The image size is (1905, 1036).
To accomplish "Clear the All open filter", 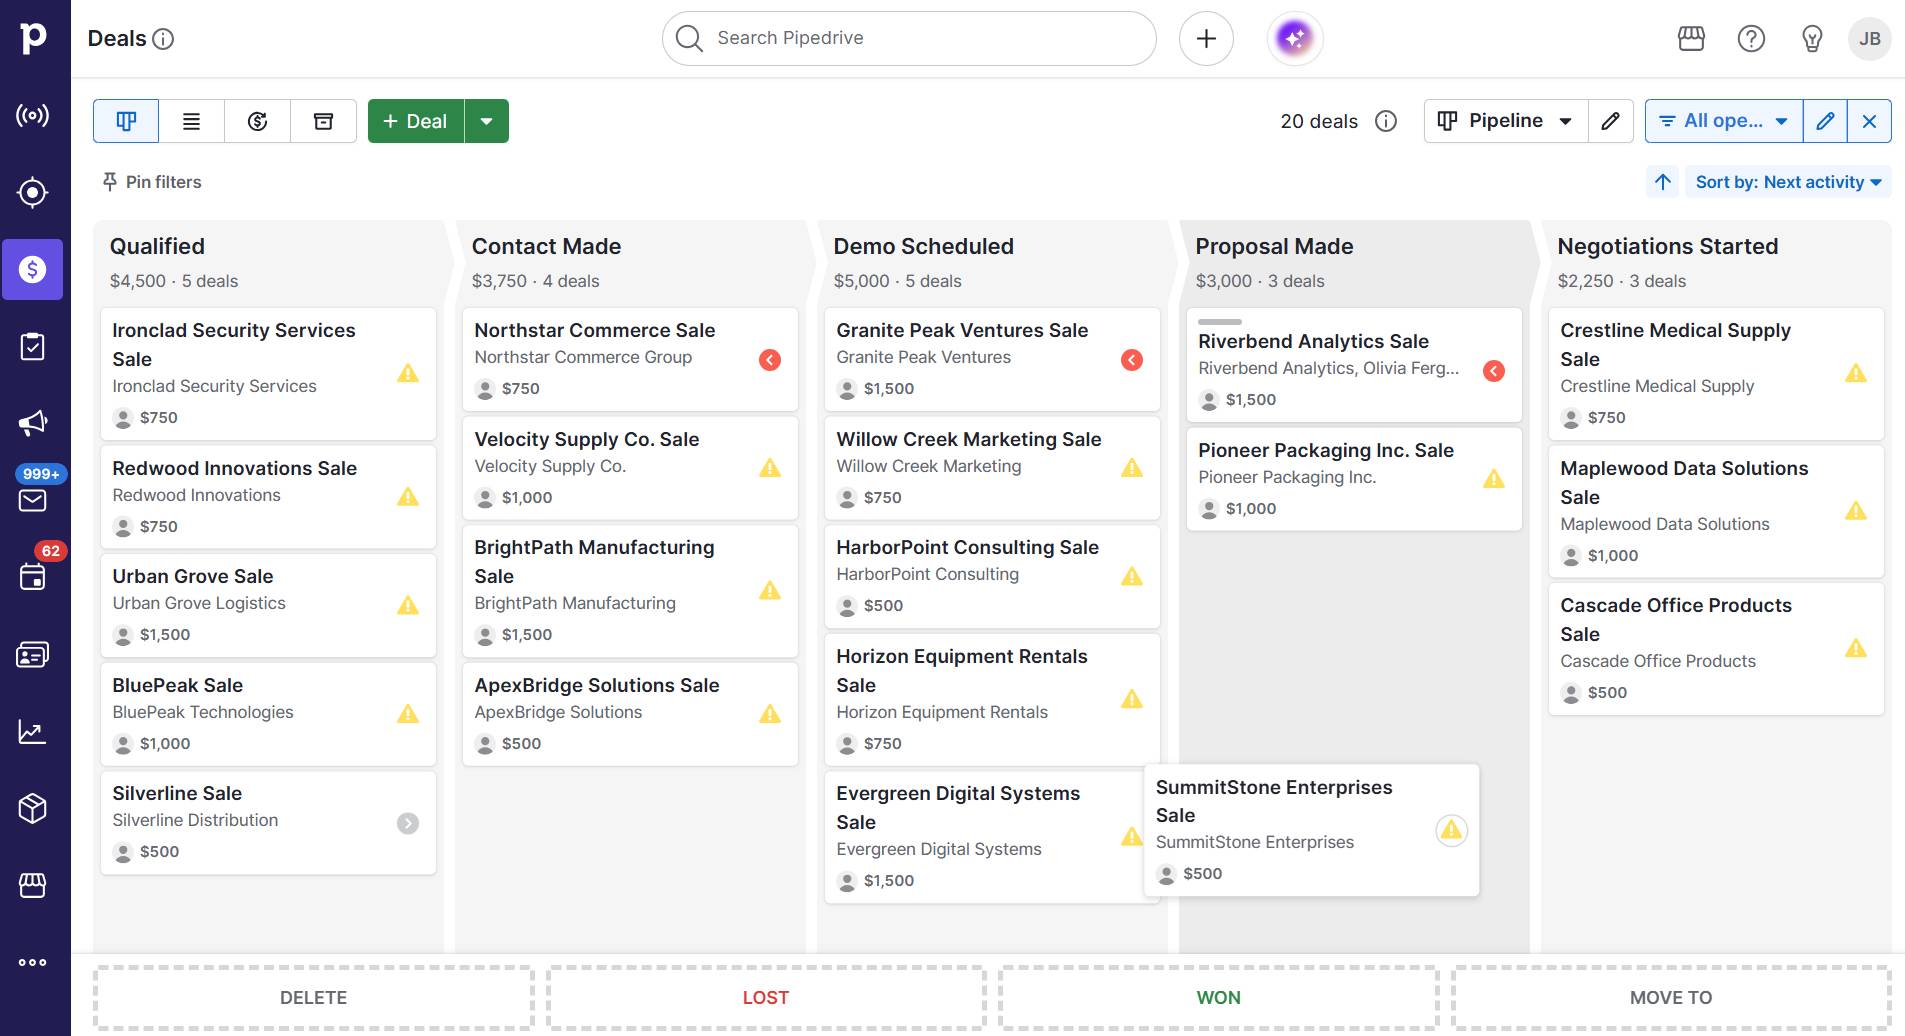I will (x=1869, y=121).
